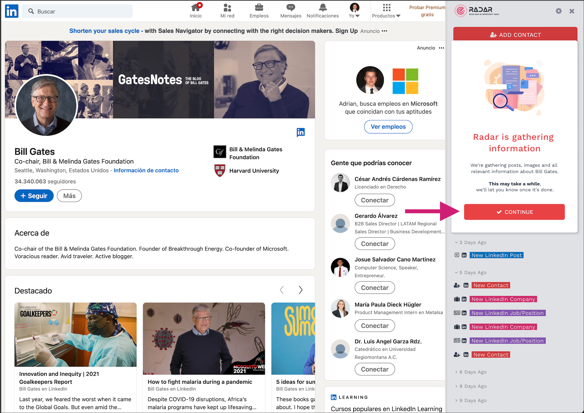Open 5 ideas for summer featured thumbnail
The width and height of the screenshot is (584, 413).
pyautogui.click(x=293, y=339)
